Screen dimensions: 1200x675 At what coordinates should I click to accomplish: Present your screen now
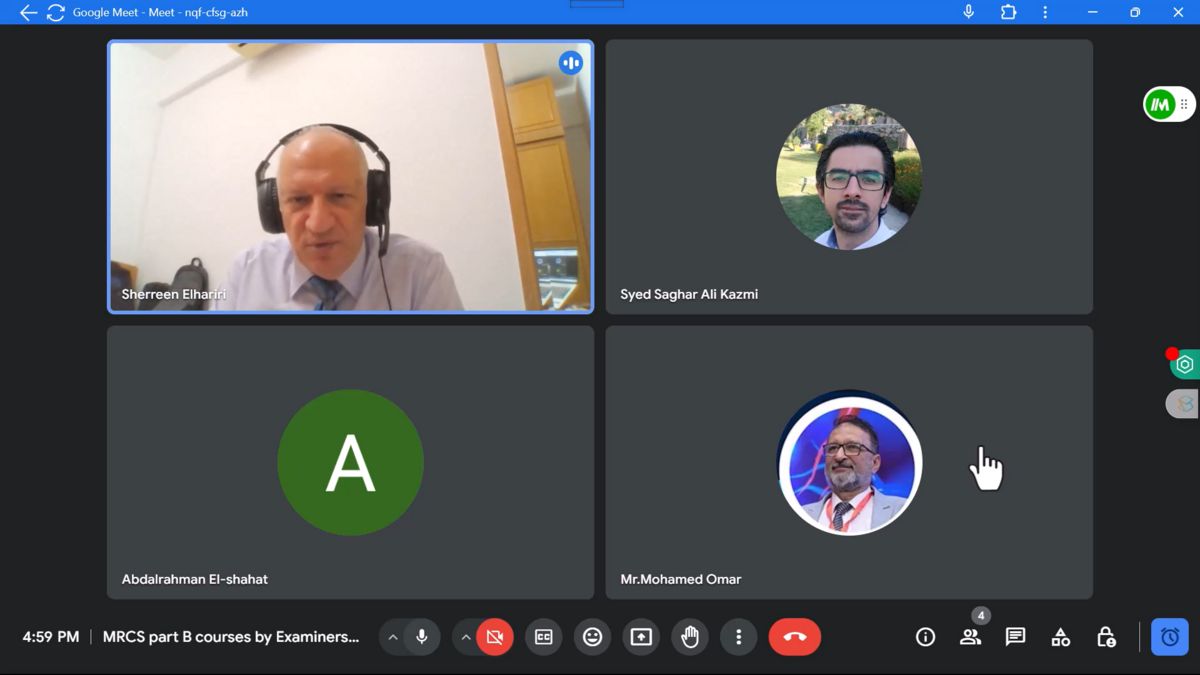[x=641, y=637]
